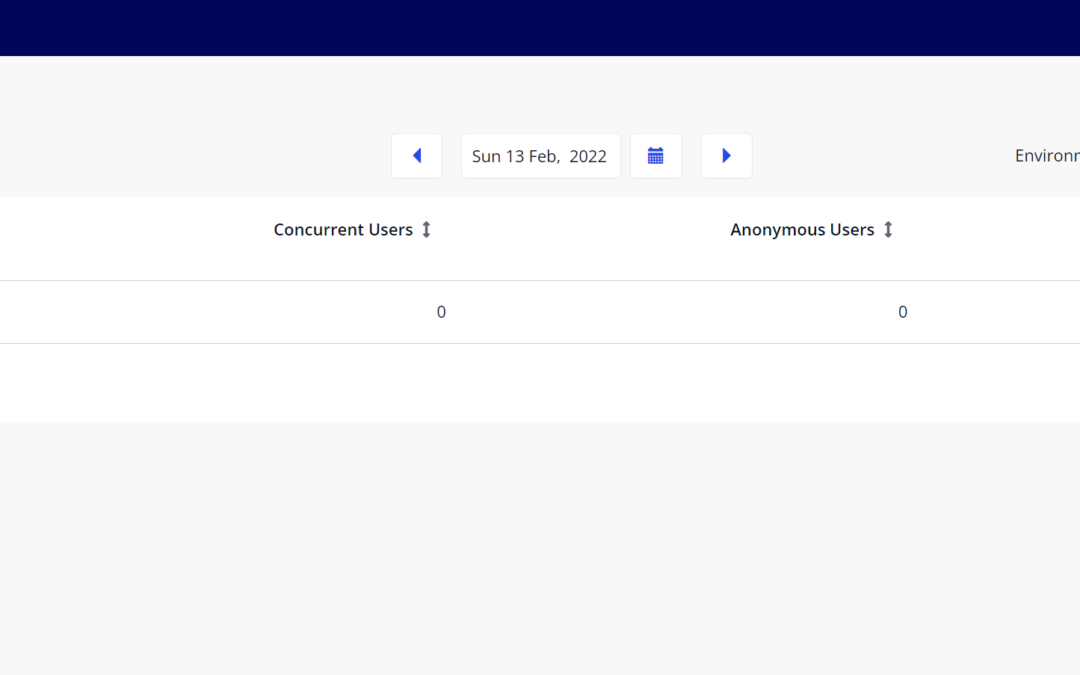Click the Concurrent Users column header text
Screen dimensions: 1080x675
click(x=343, y=230)
